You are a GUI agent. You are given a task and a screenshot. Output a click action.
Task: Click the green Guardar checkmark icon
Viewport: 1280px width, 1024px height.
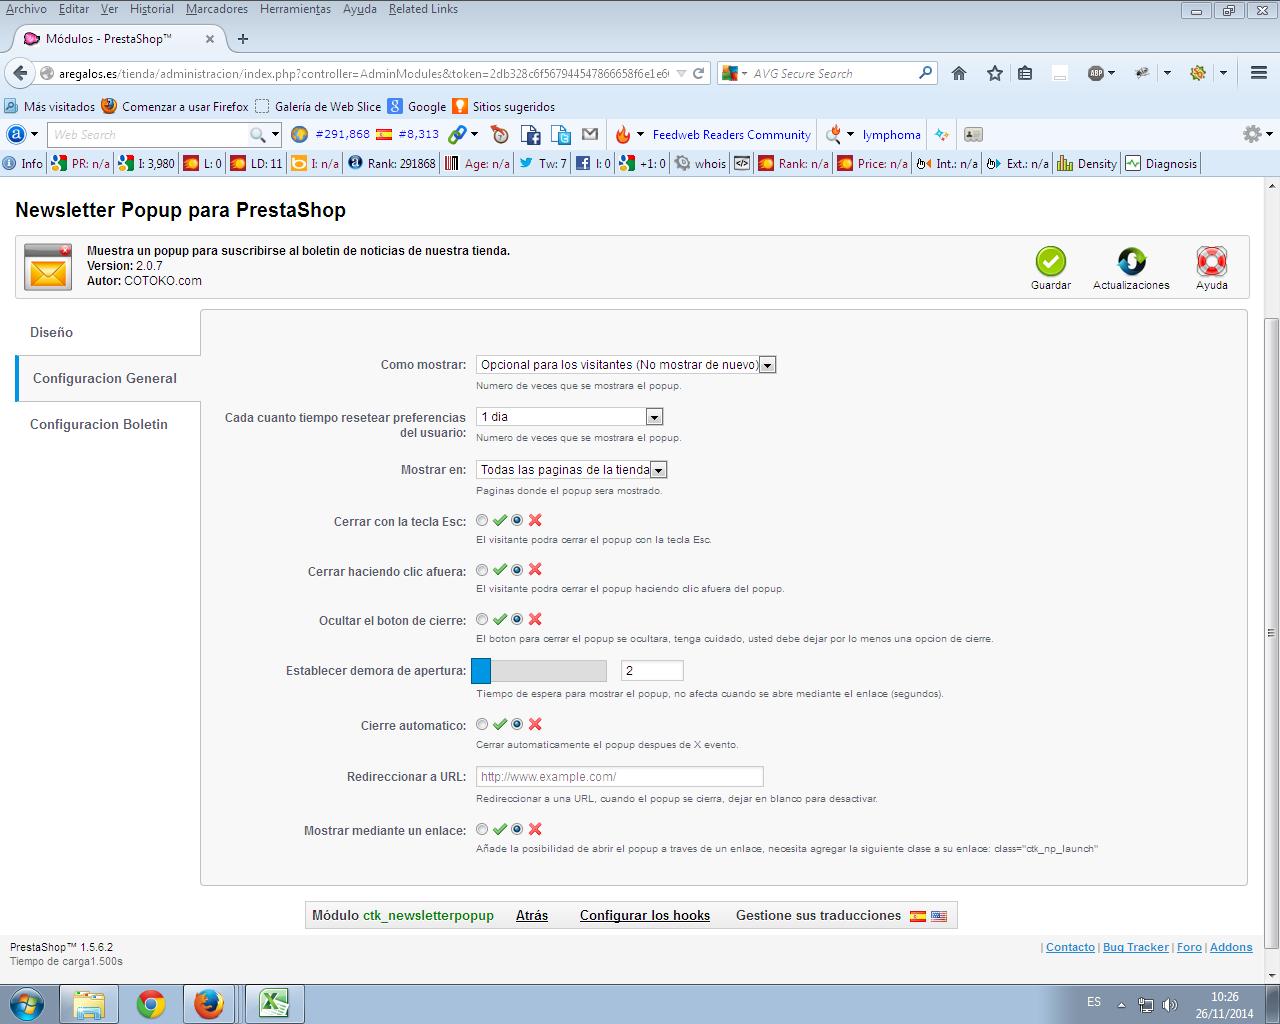click(1050, 261)
